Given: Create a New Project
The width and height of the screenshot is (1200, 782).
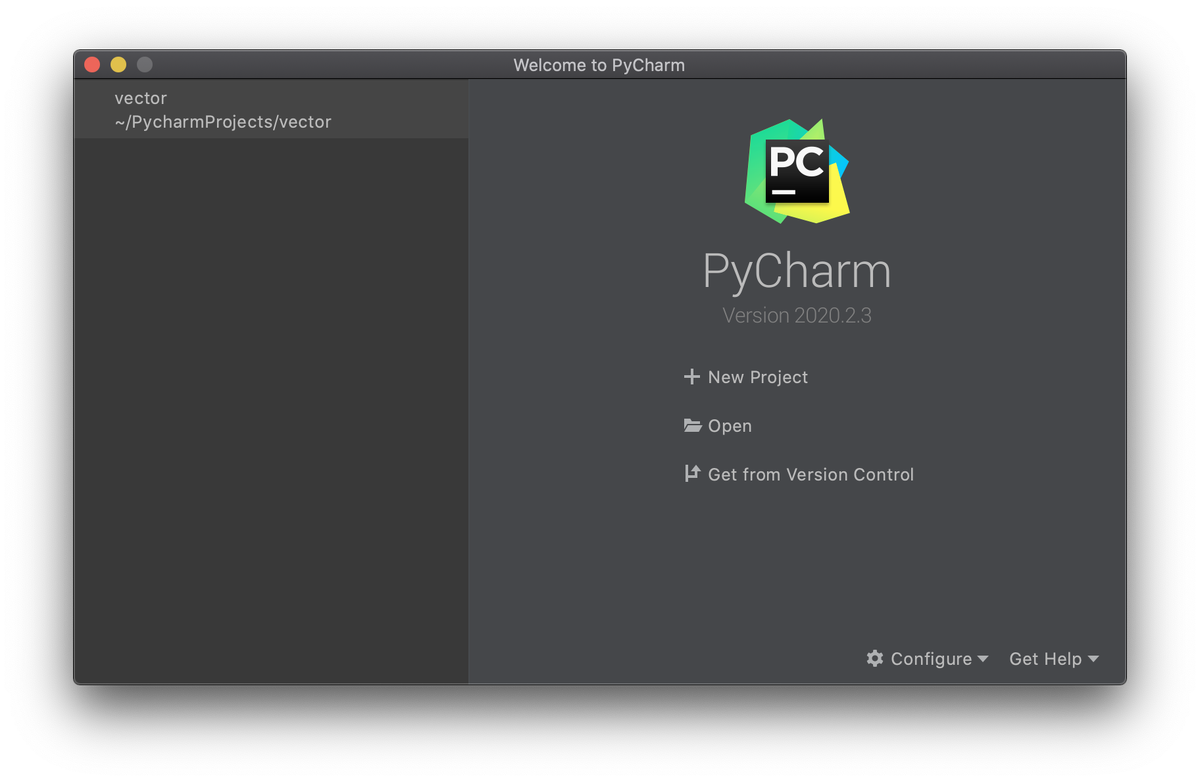Looking at the screenshot, I should [x=746, y=377].
